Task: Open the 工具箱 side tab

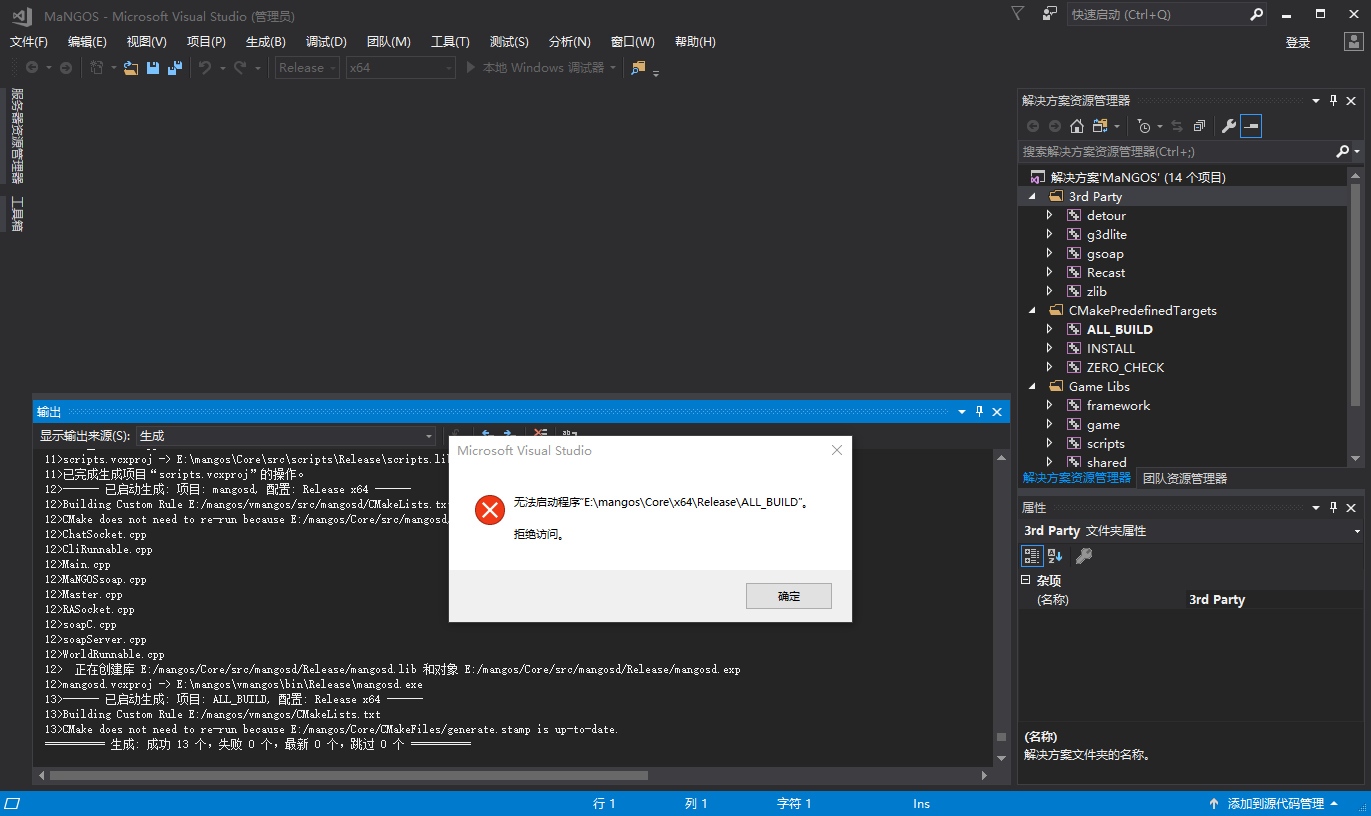Action: (16, 213)
